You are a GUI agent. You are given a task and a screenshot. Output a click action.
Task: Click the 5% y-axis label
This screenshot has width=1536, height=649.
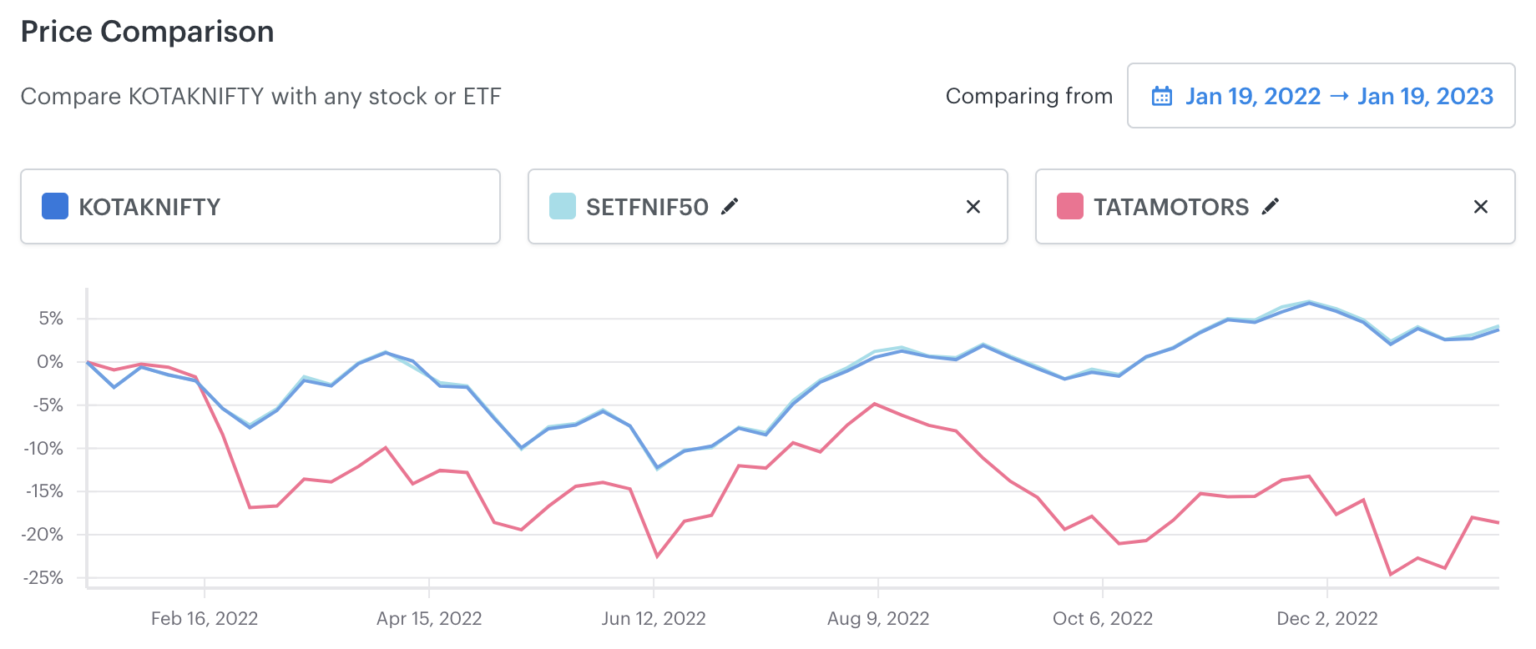click(50, 318)
